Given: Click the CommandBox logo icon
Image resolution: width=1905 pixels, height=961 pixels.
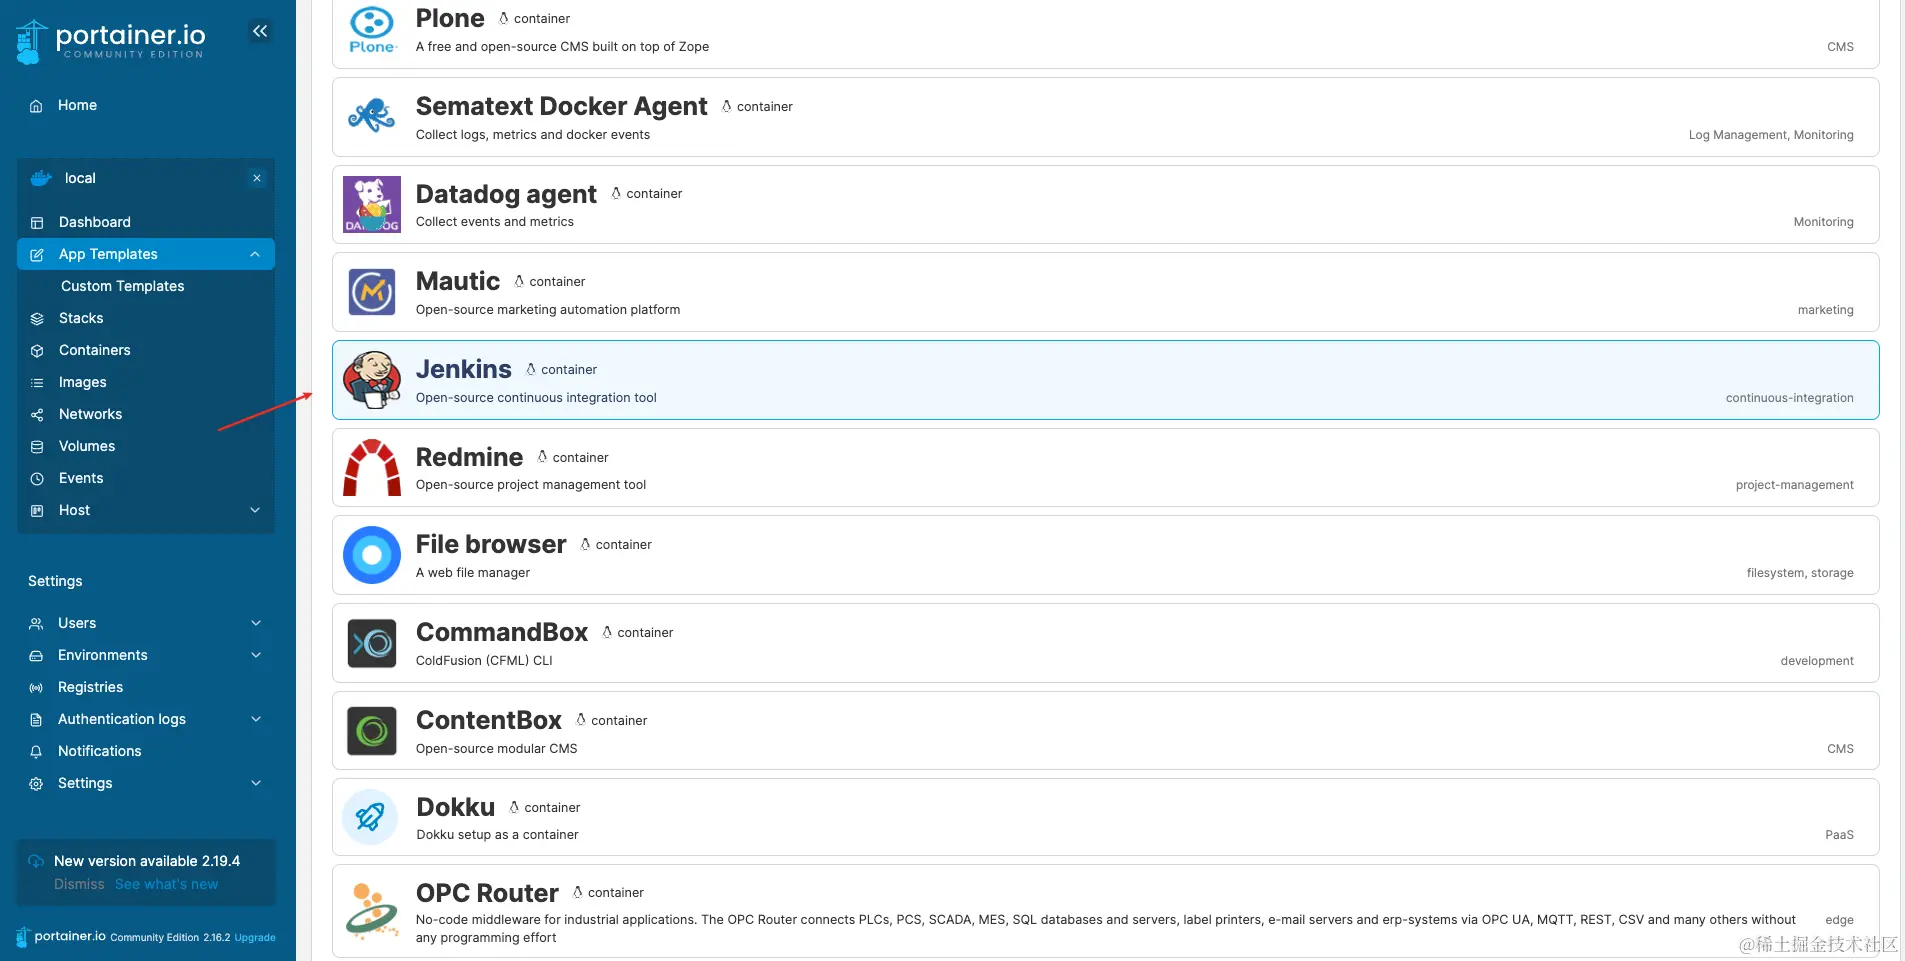Looking at the screenshot, I should click(372, 643).
